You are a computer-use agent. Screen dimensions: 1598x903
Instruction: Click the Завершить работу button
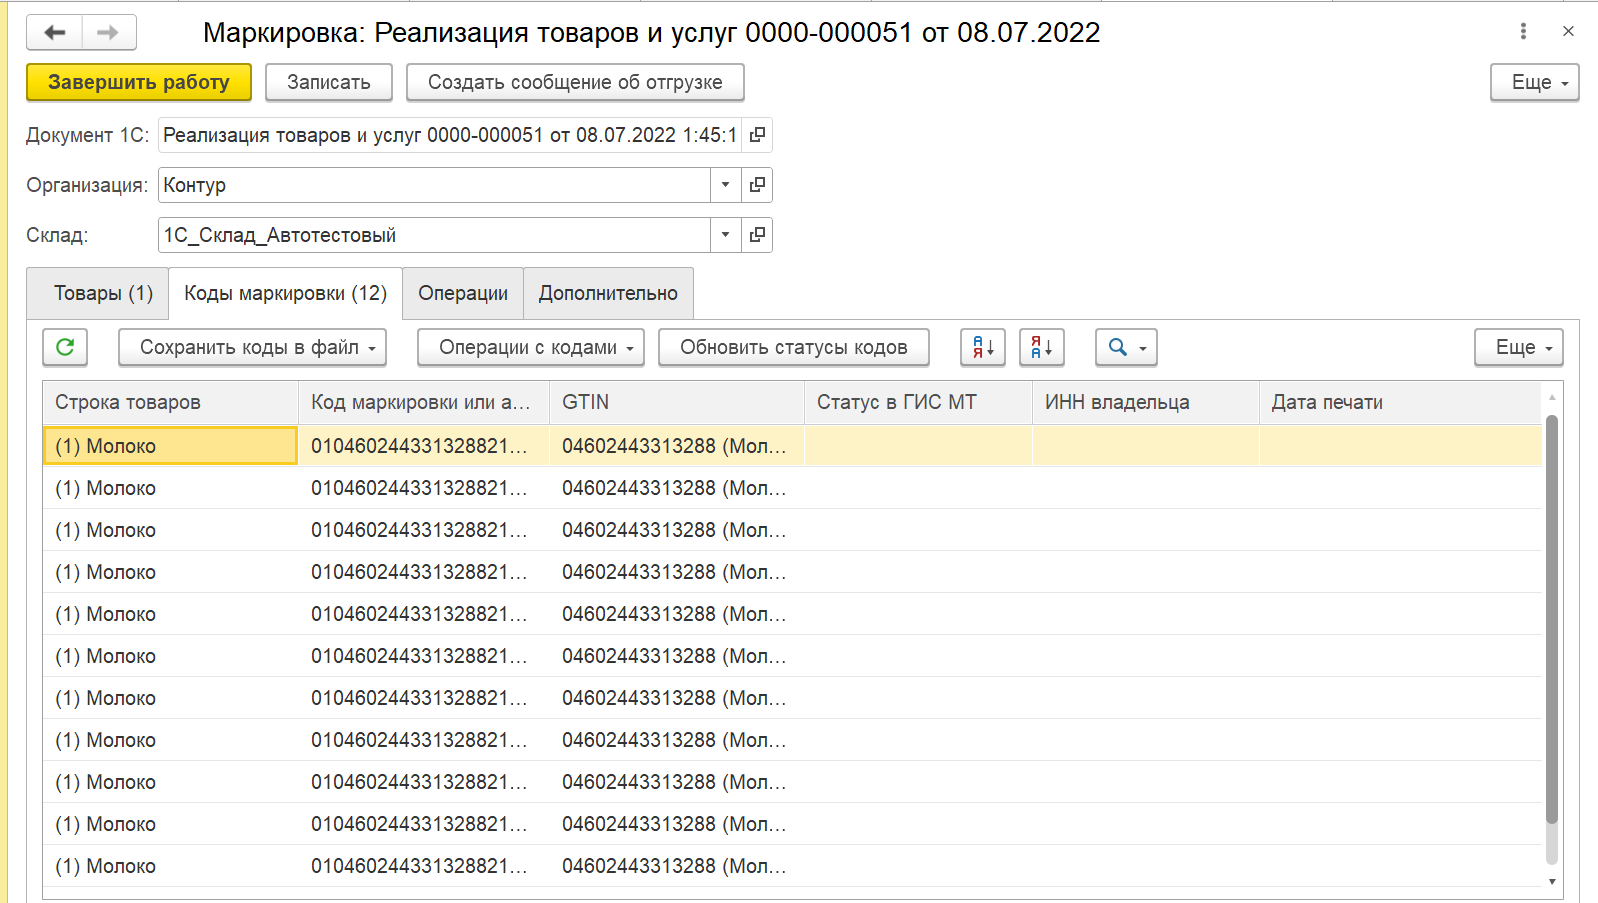pos(139,82)
